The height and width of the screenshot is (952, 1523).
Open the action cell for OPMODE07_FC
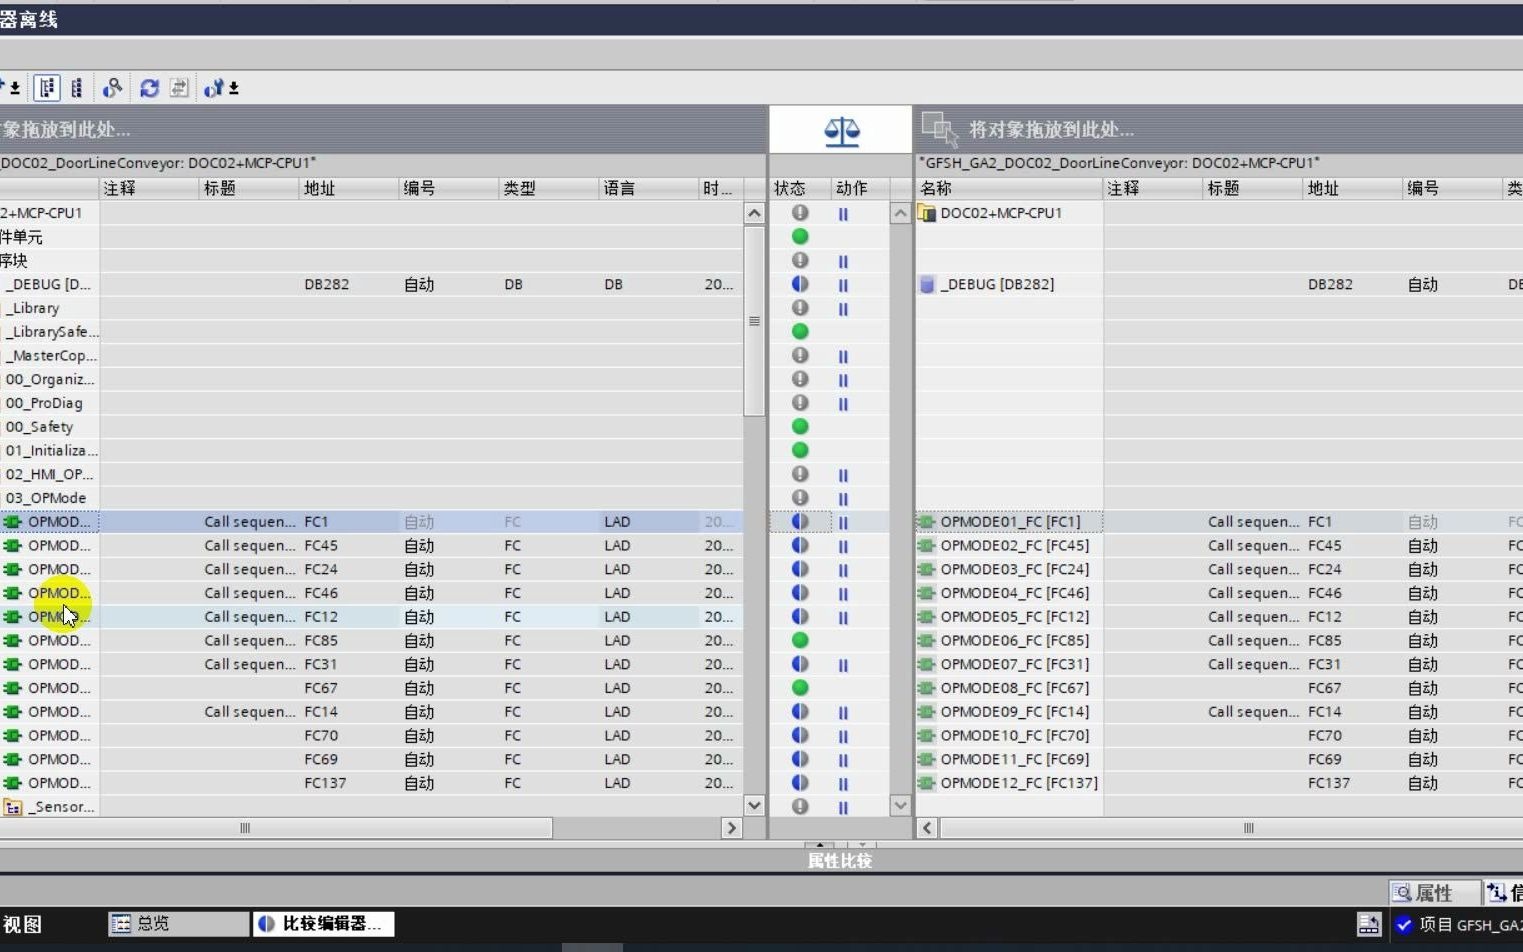844,665
